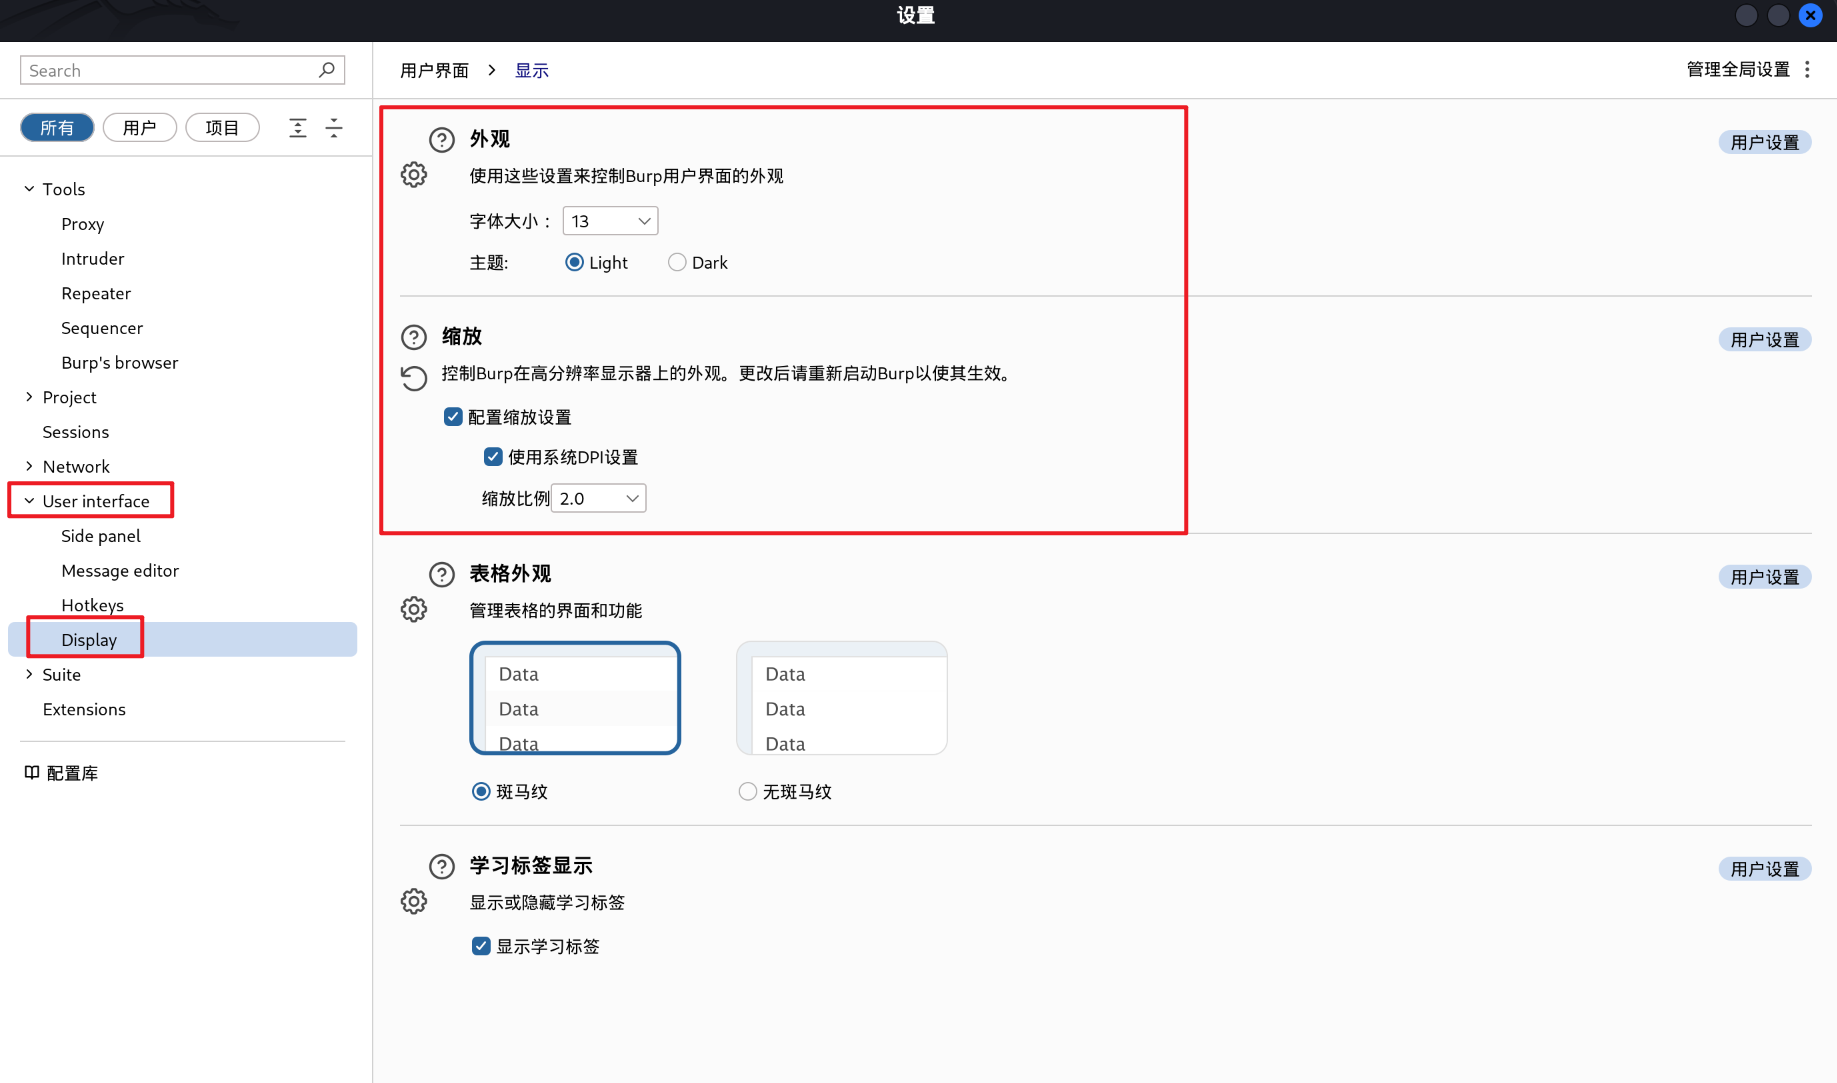Click 用户设置 badge for 缩放
The width and height of the screenshot is (1837, 1083).
(1765, 339)
